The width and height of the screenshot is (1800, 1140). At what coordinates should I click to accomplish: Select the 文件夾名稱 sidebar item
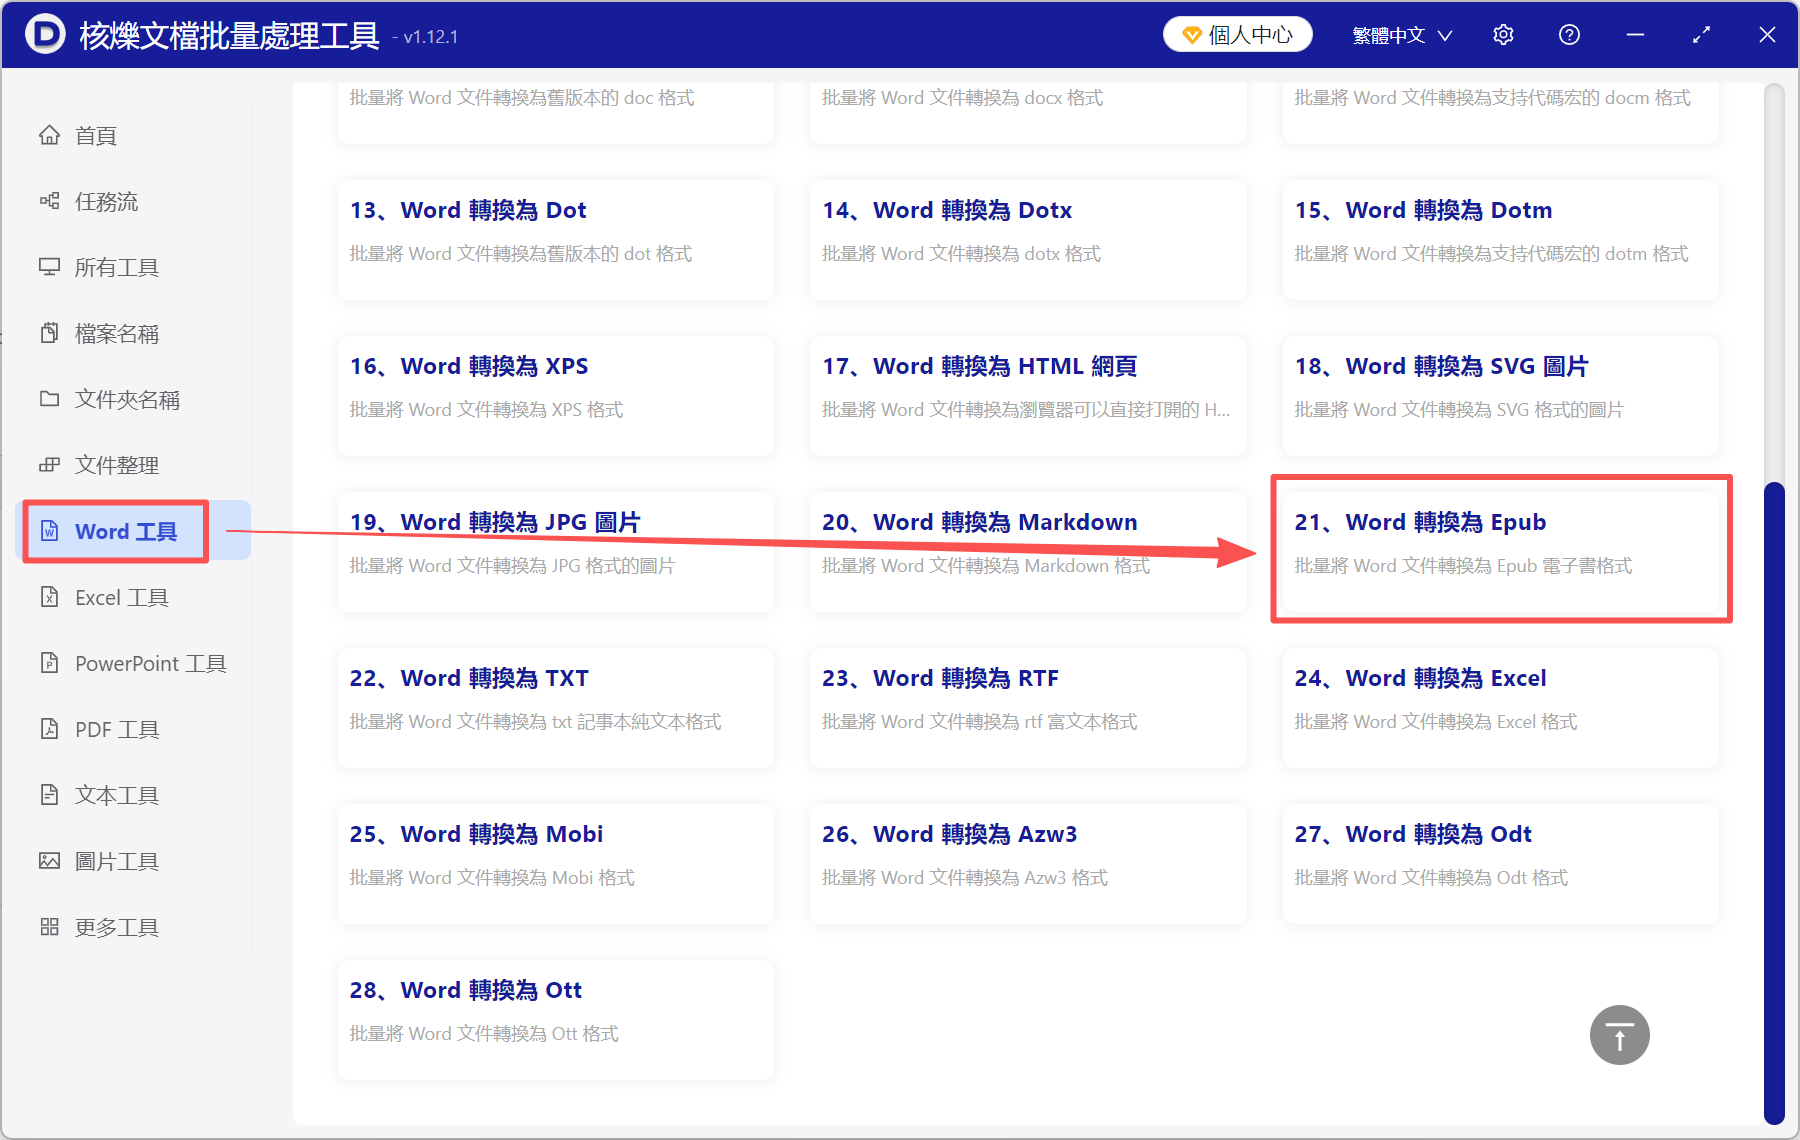point(126,399)
